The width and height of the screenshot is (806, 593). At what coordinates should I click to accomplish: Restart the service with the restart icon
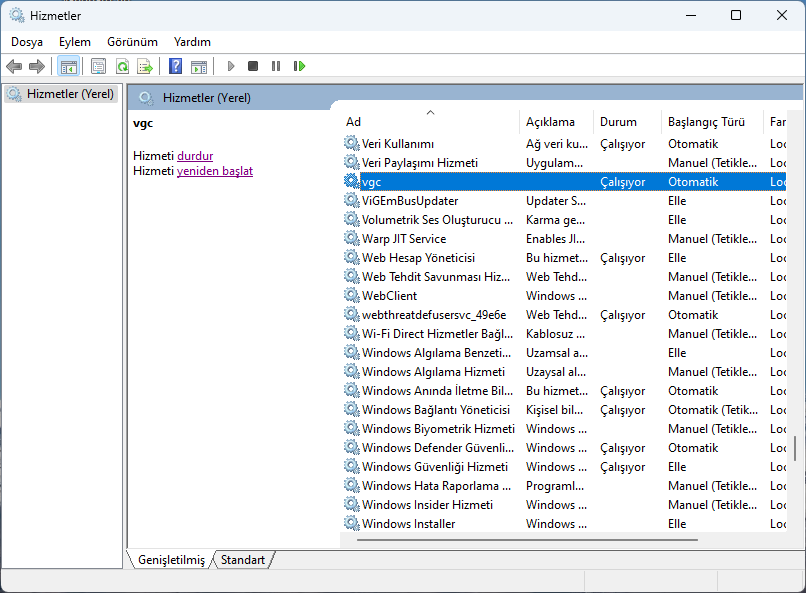click(299, 66)
